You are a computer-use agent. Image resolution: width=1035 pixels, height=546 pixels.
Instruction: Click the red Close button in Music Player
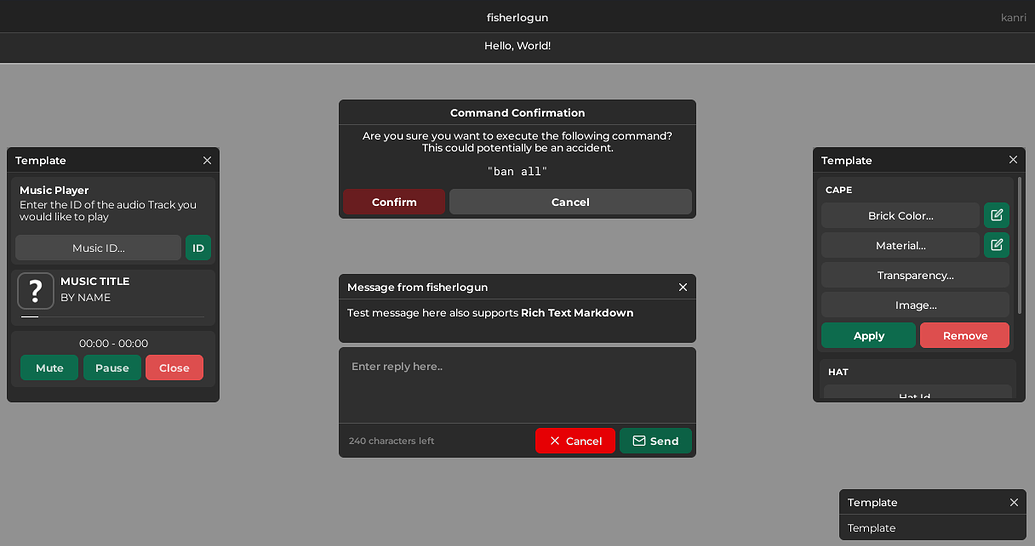174,368
